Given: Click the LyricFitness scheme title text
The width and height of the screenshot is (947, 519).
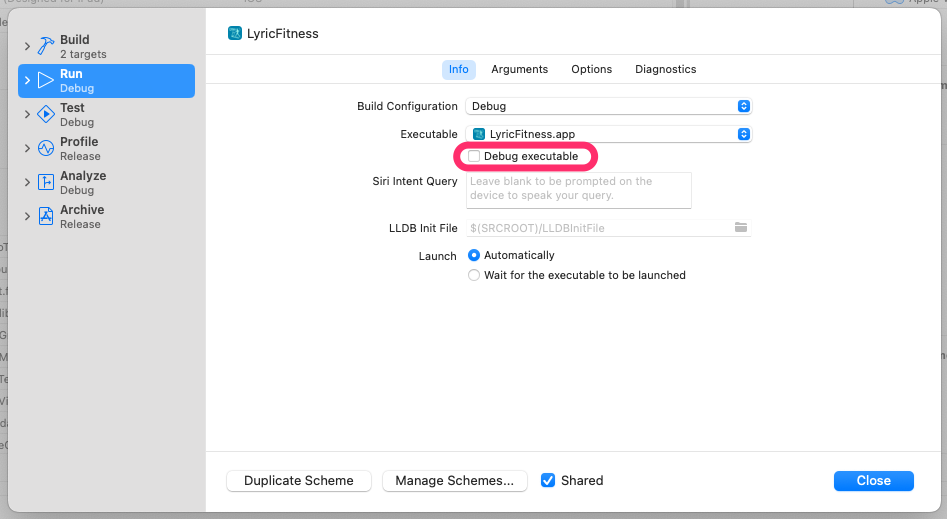Looking at the screenshot, I should (x=283, y=34).
